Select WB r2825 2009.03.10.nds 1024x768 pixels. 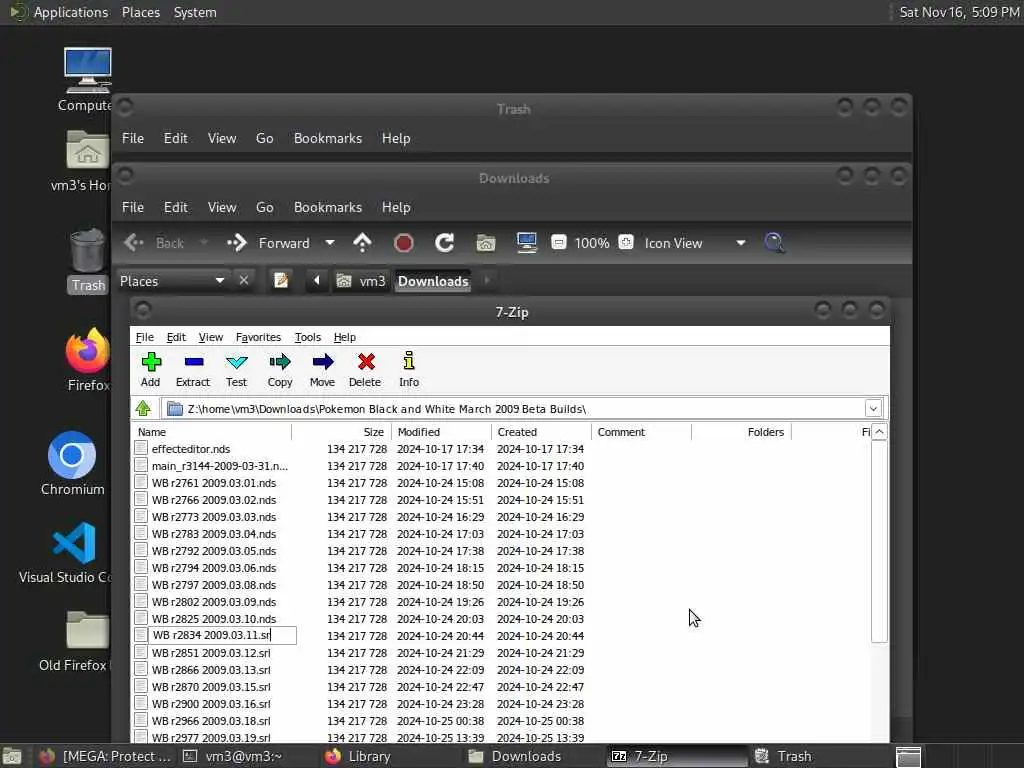(214, 619)
